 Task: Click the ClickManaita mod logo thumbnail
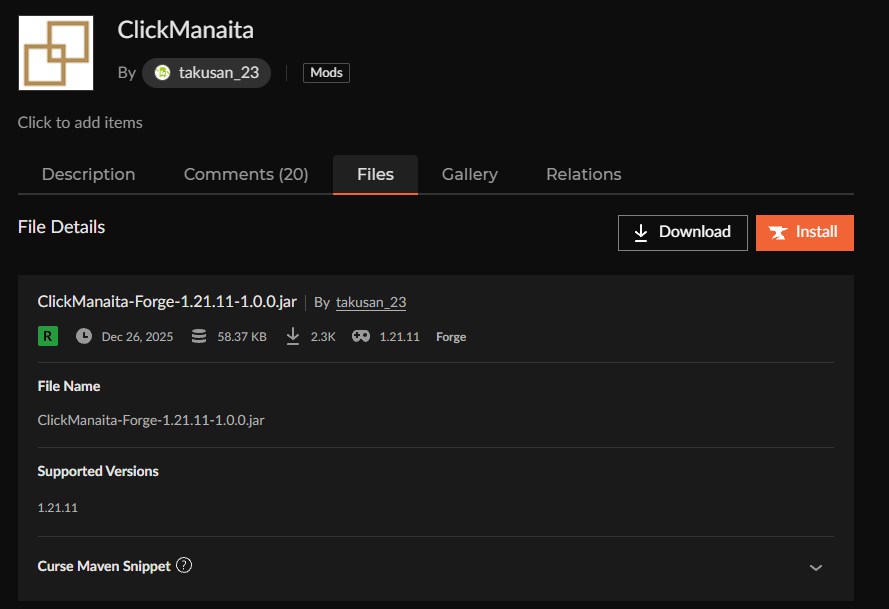pos(56,53)
